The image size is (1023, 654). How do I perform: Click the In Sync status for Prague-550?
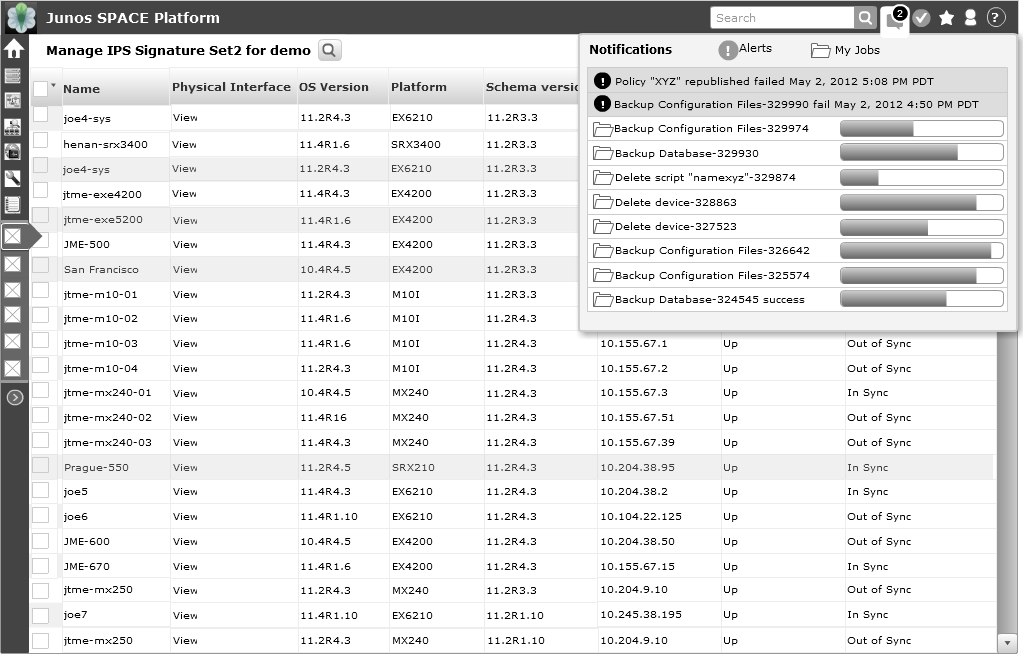[867, 467]
